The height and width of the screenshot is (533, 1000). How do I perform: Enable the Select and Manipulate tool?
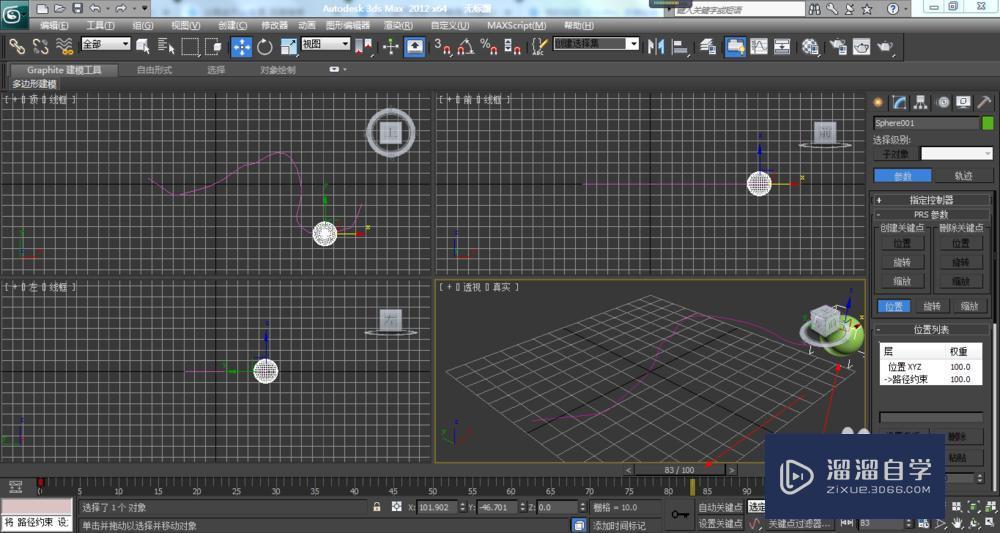click(x=390, y=47)
